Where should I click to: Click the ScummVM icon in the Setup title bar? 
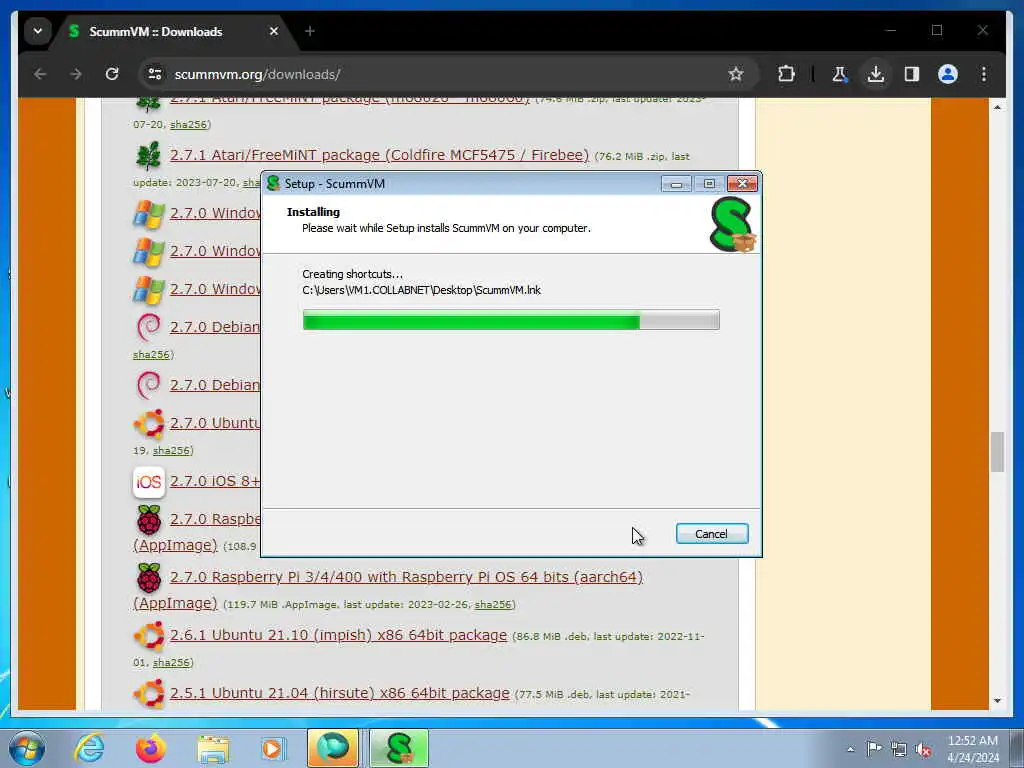tap(274, 184)
